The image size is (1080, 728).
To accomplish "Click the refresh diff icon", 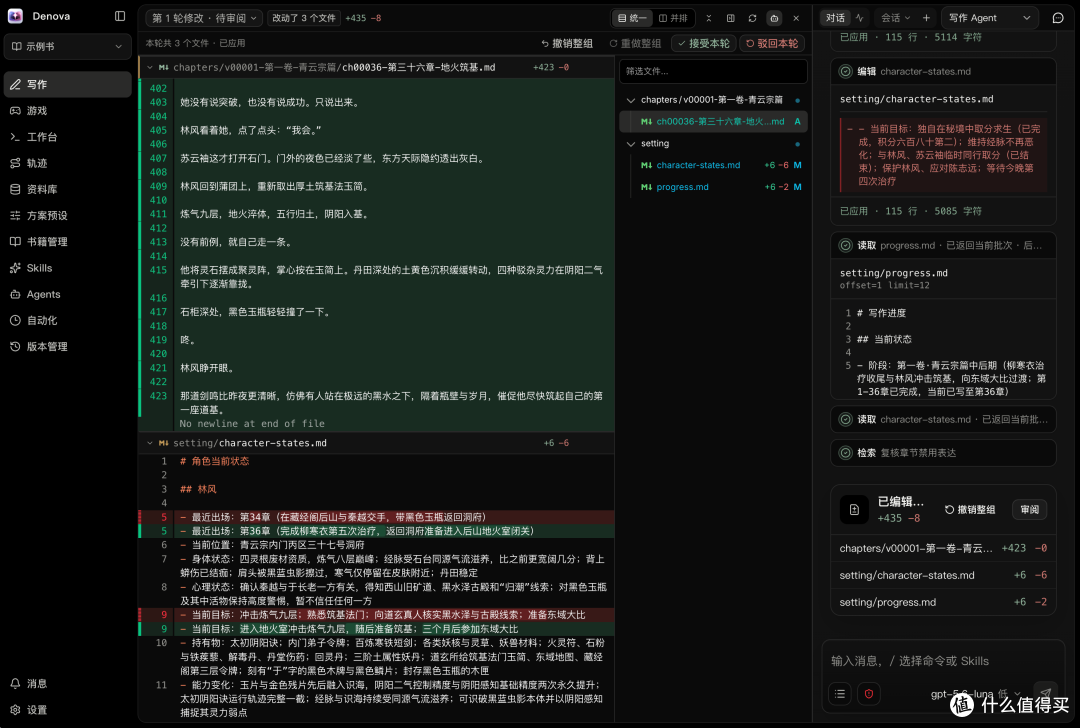I will (752, 18).
